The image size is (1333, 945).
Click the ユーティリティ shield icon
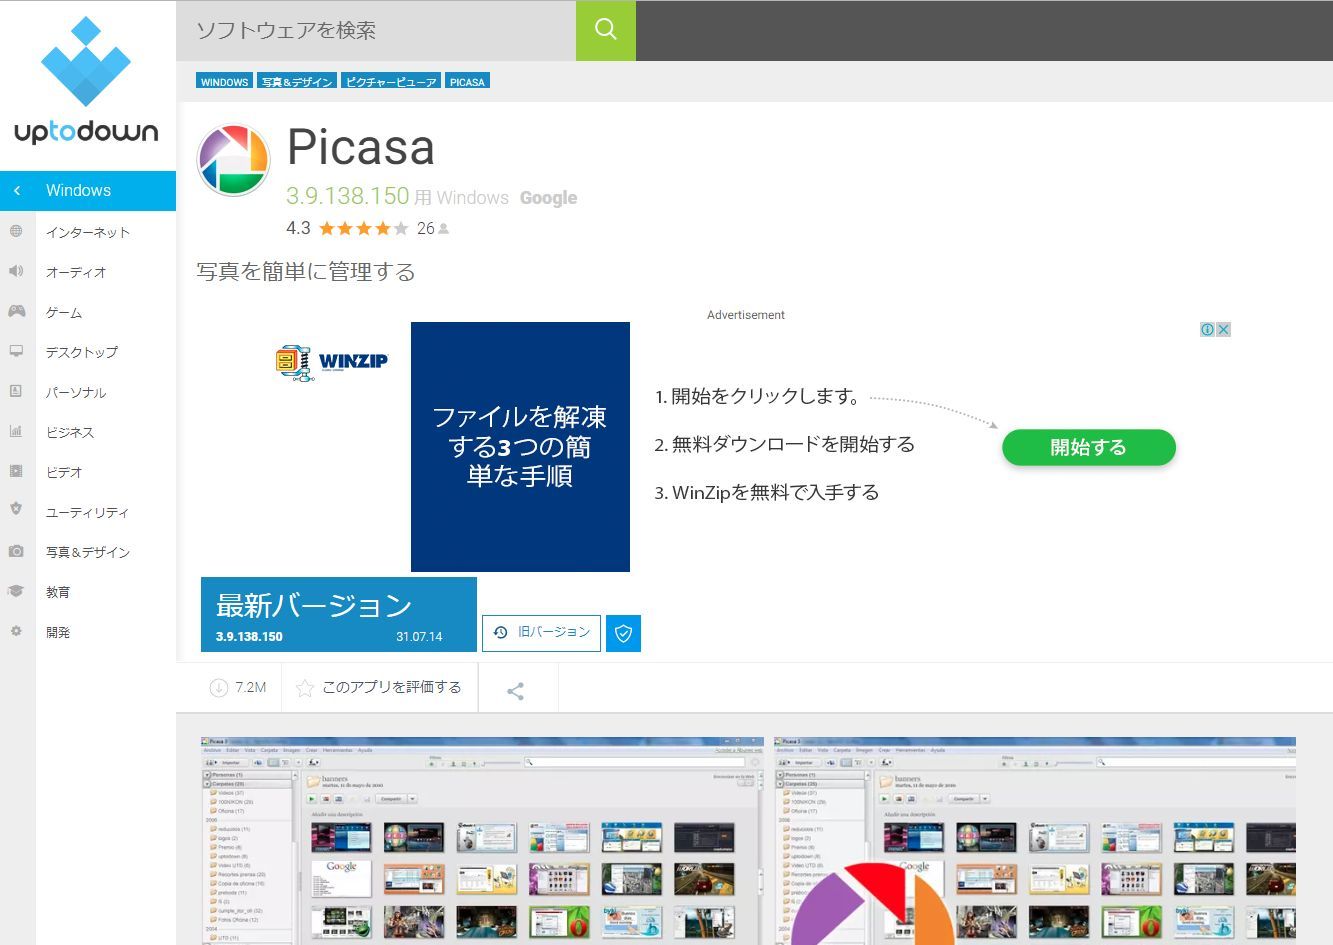point(16,509)
